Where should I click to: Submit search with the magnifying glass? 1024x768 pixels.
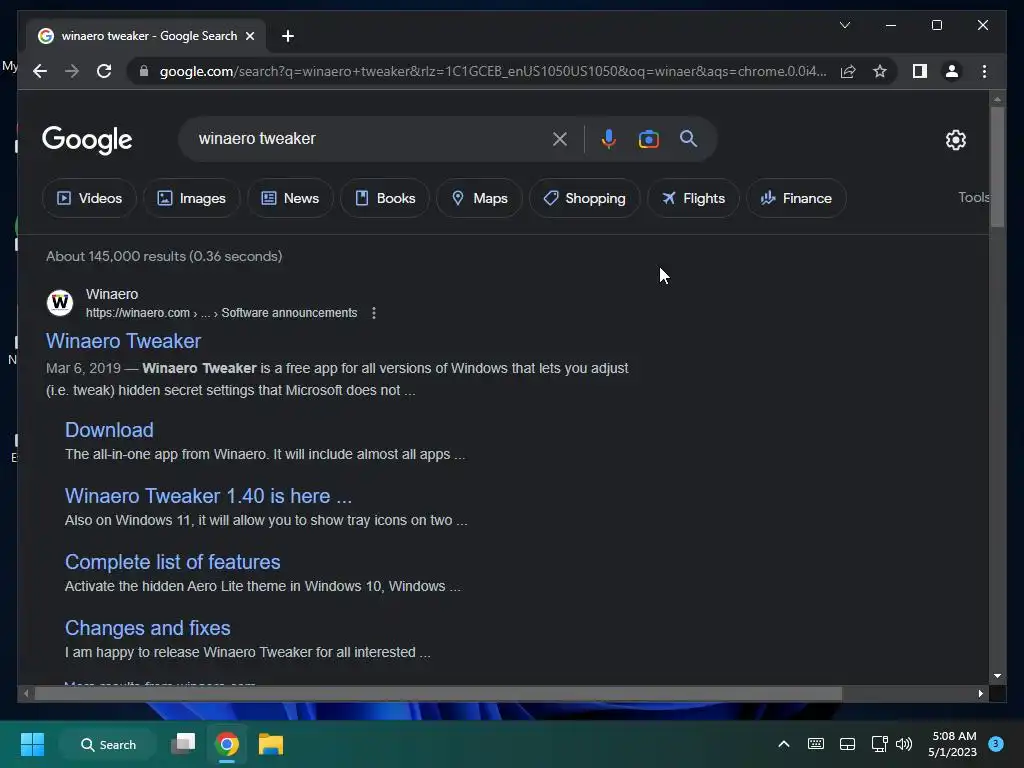click(x=688, y=138)
